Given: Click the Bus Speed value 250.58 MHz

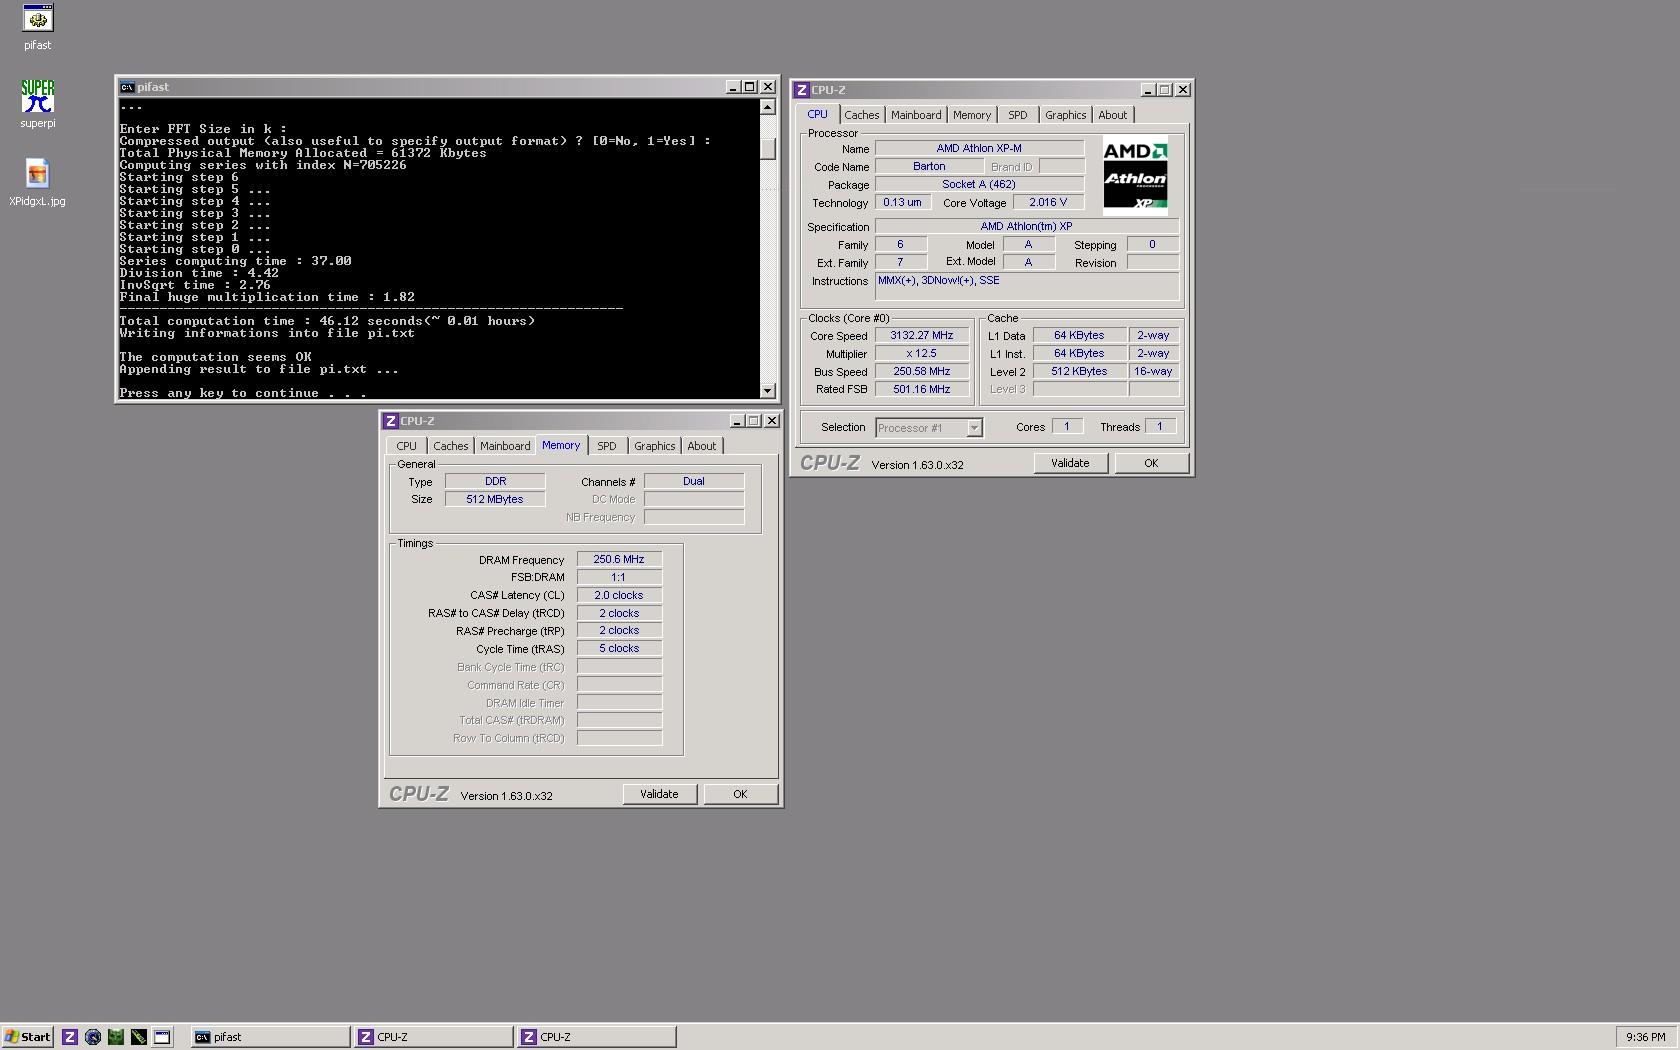Looking at the screenshot, I should (922, 372).
